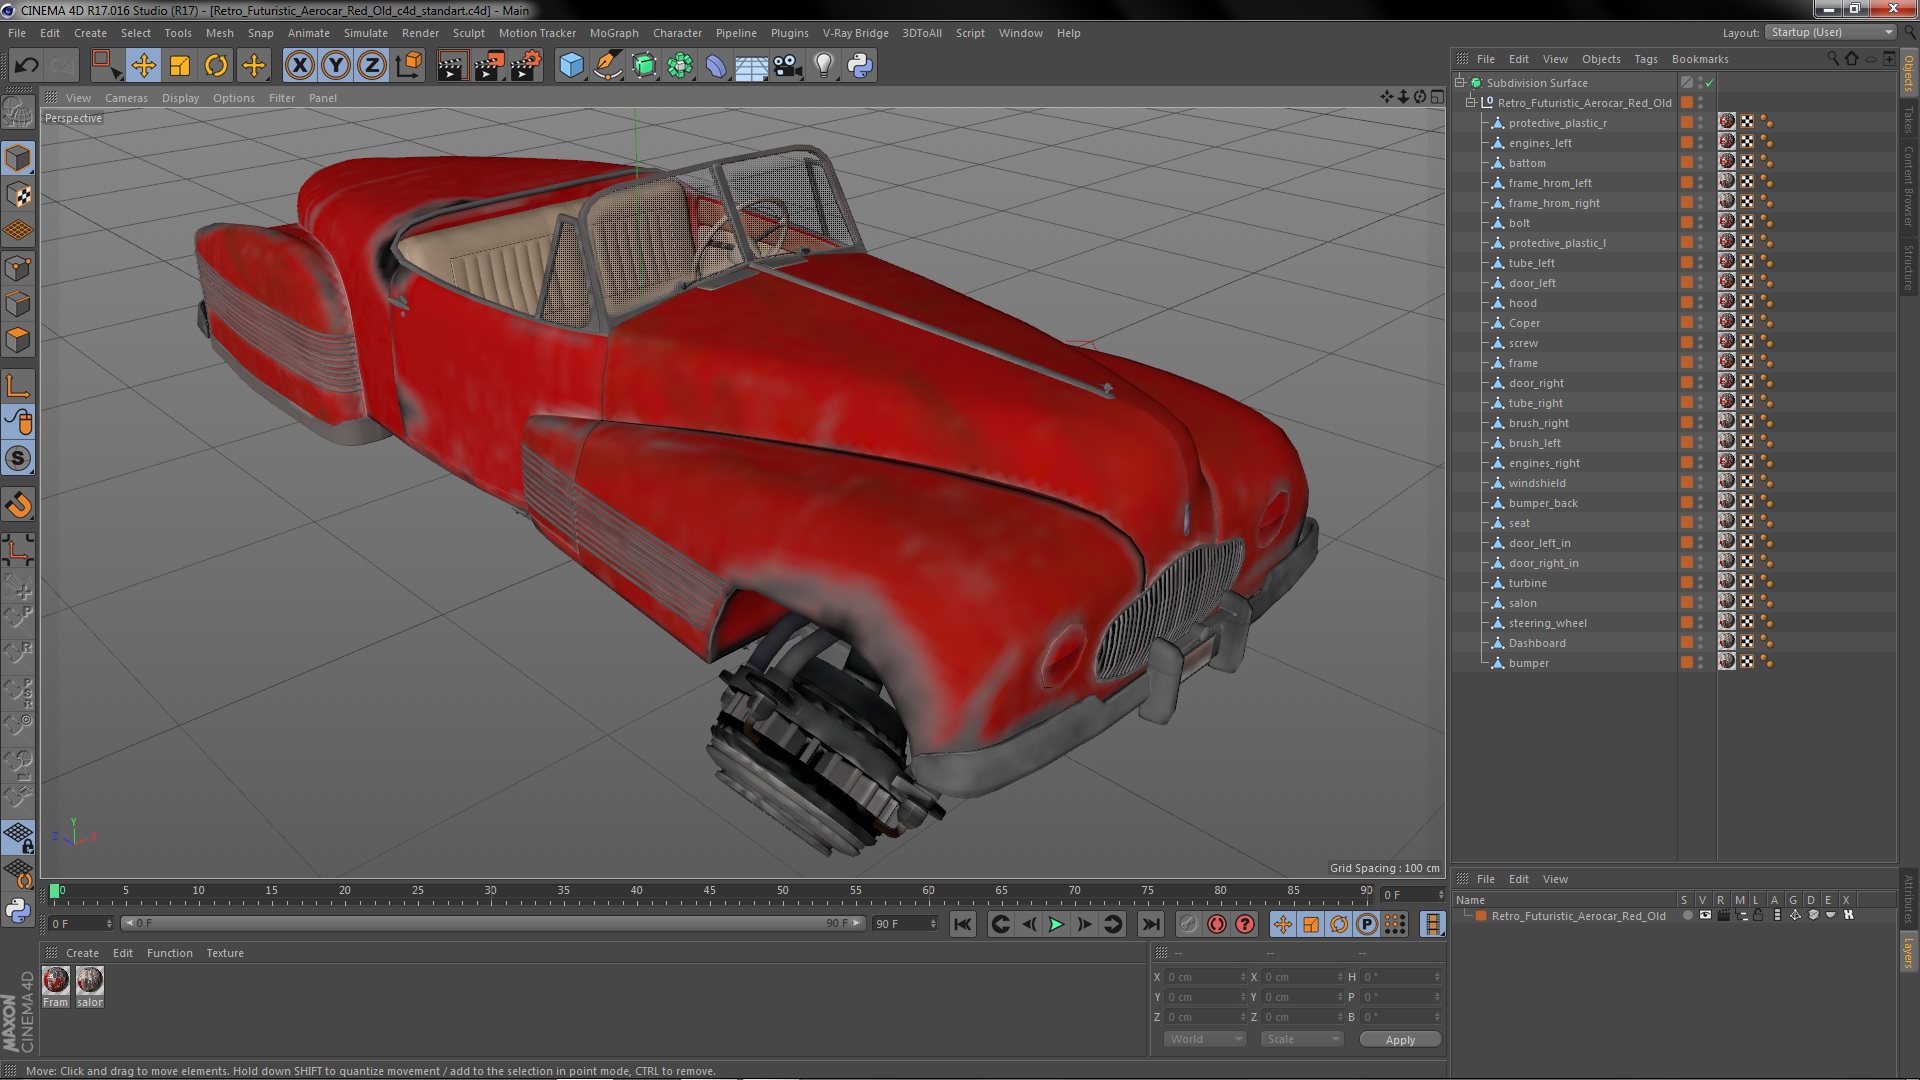Toggle Subdivision Surface enable checkmark
The image size is (1920, 1080).
1709,83
